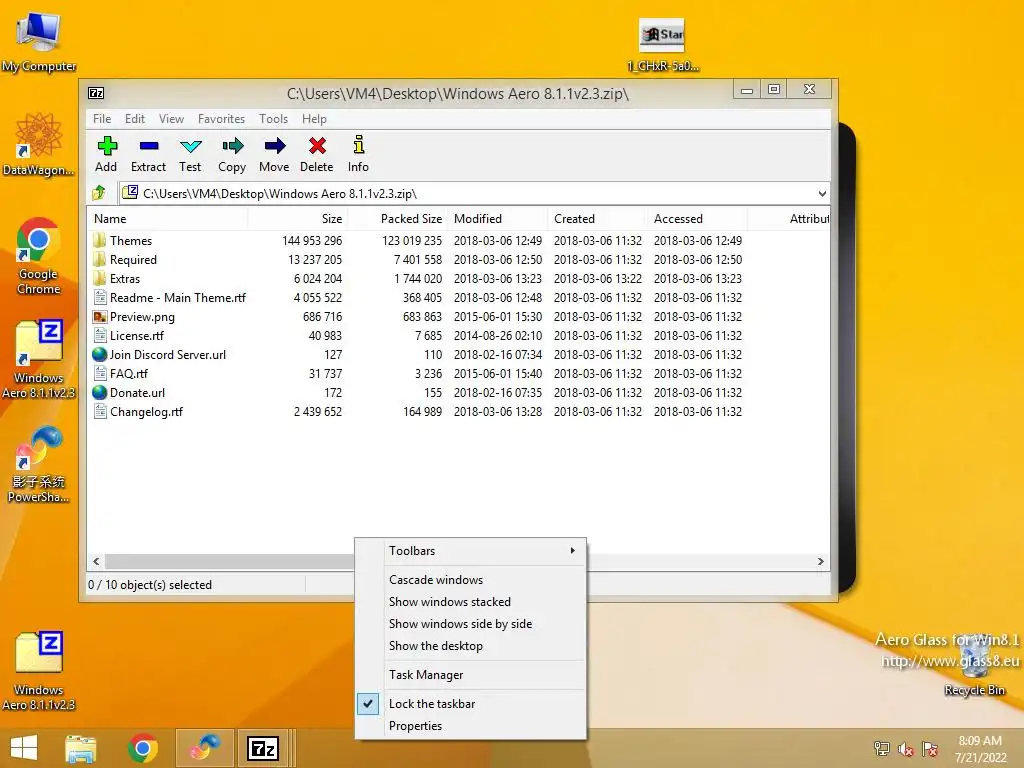Select the Extras folder icon
Viewport: 1024px width, 768px height.
click(x=100, y=278)
